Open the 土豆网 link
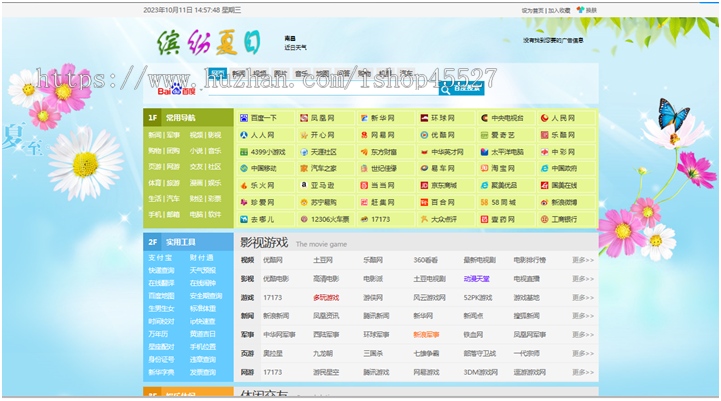 (323, 260)
